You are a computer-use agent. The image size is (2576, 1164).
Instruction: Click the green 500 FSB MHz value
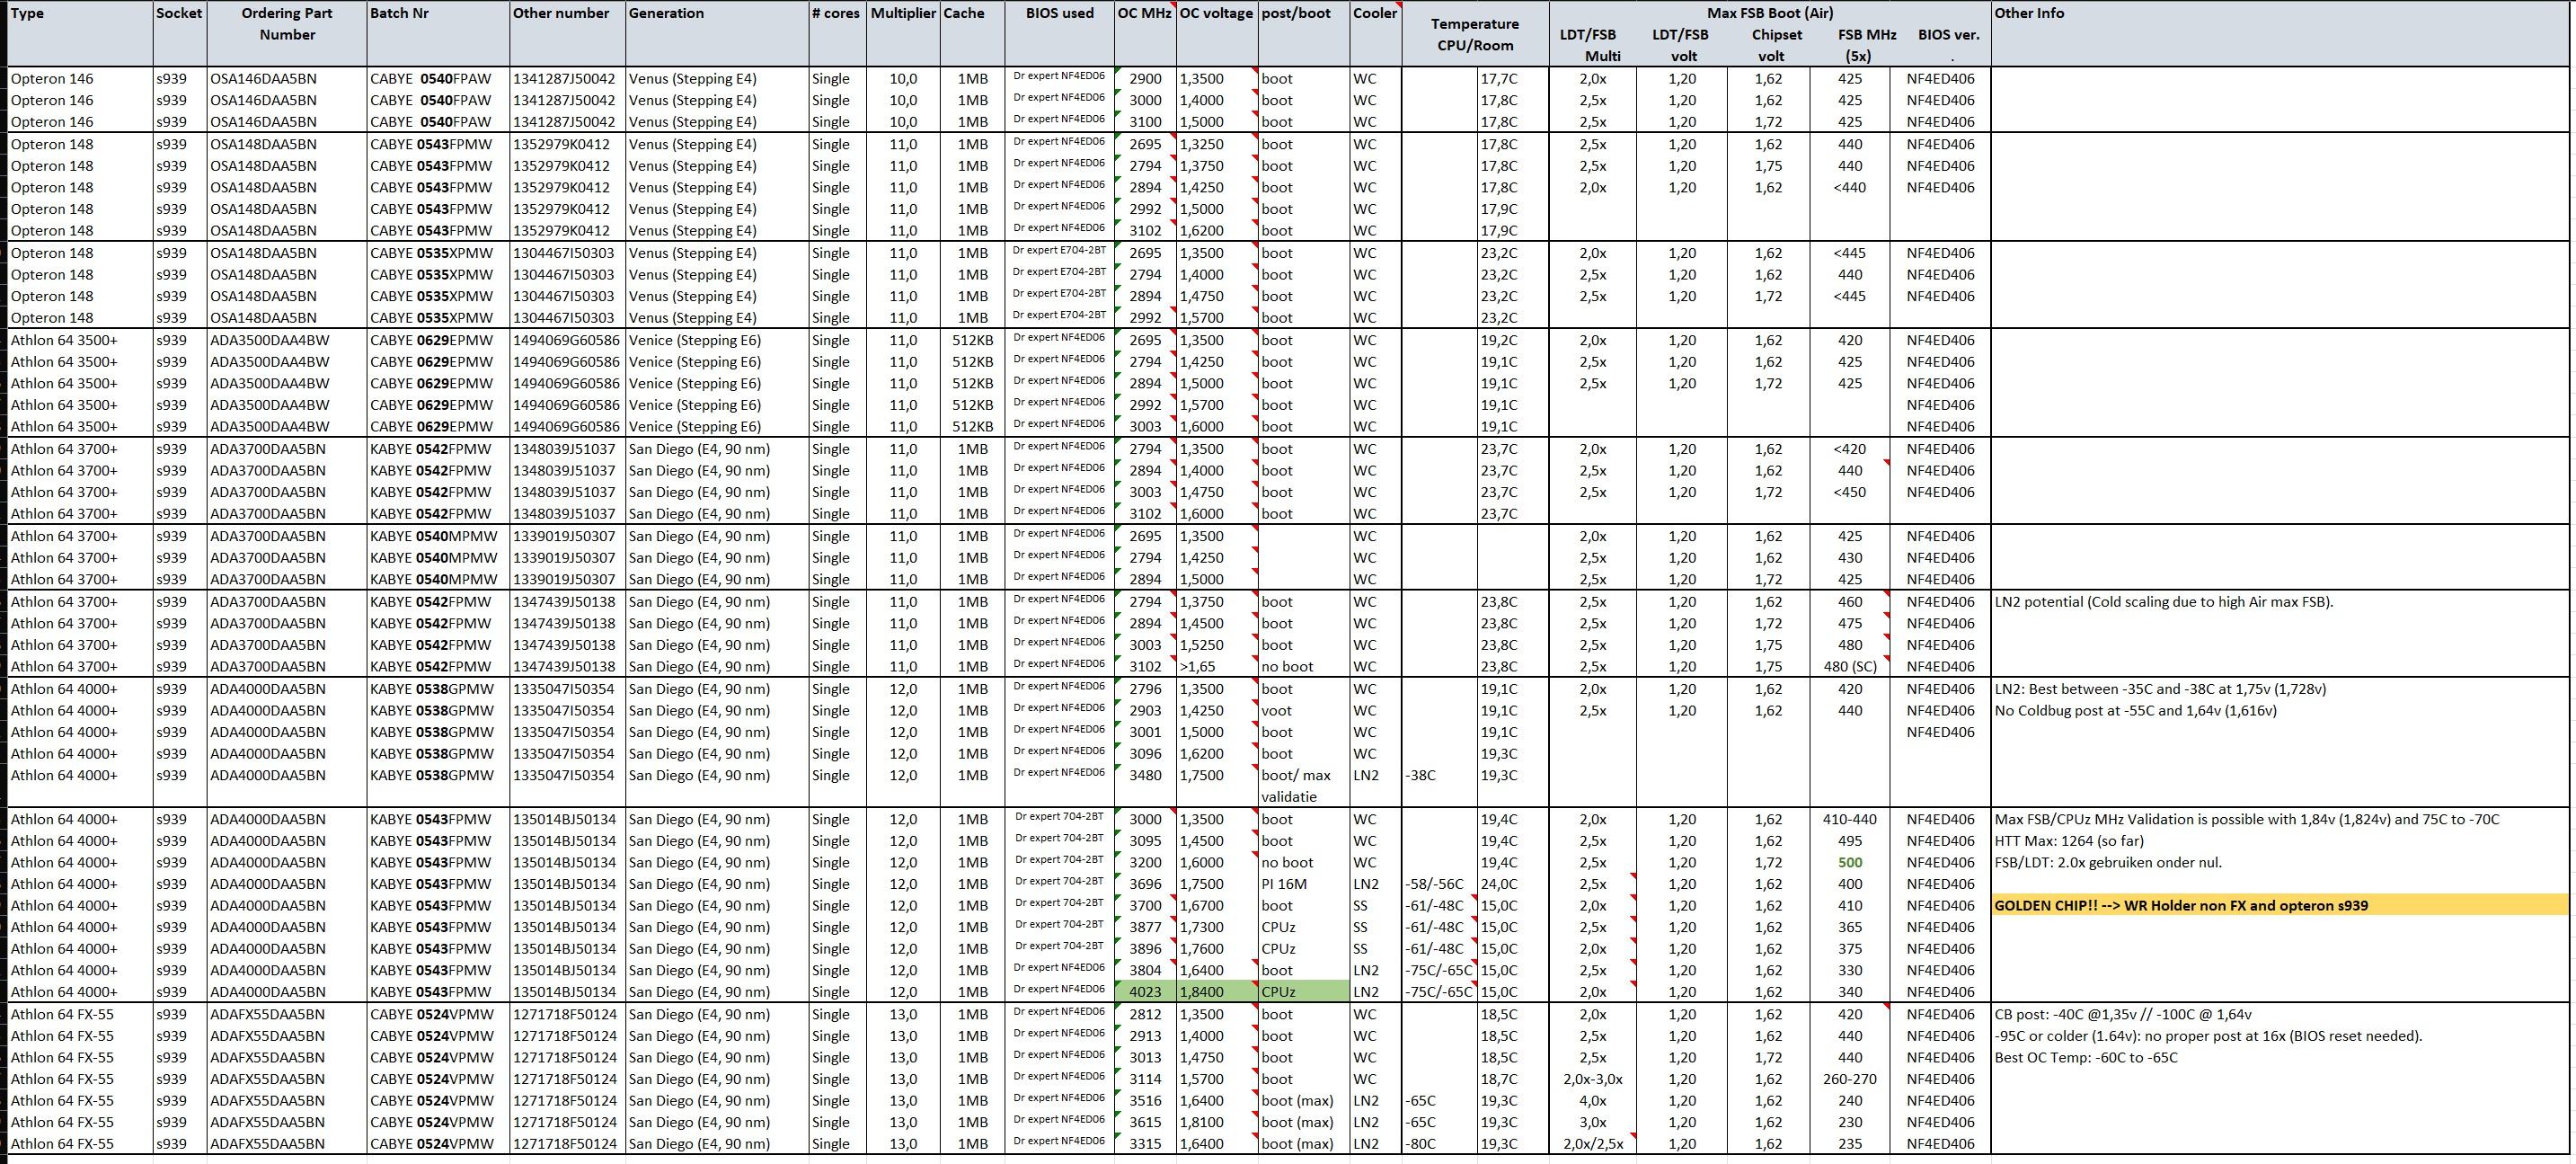point(1850,862)
